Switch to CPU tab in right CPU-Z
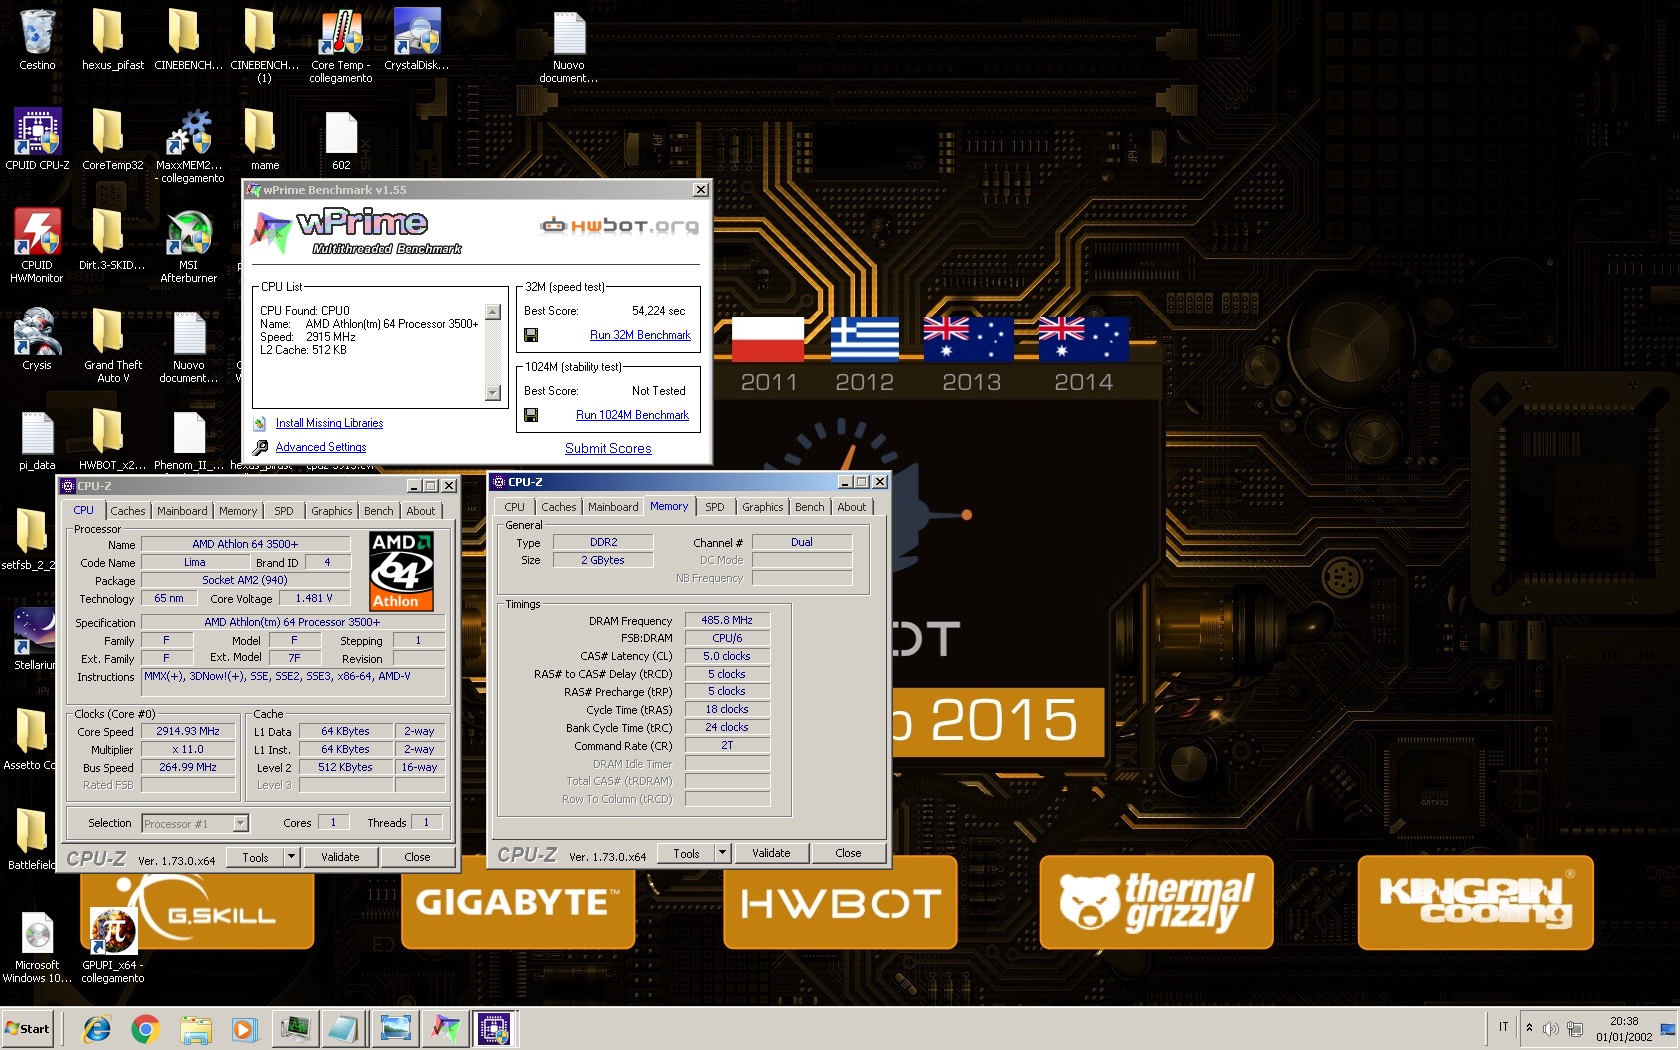The height and width of the screenshot is (1050, 1680). point(515,507)
